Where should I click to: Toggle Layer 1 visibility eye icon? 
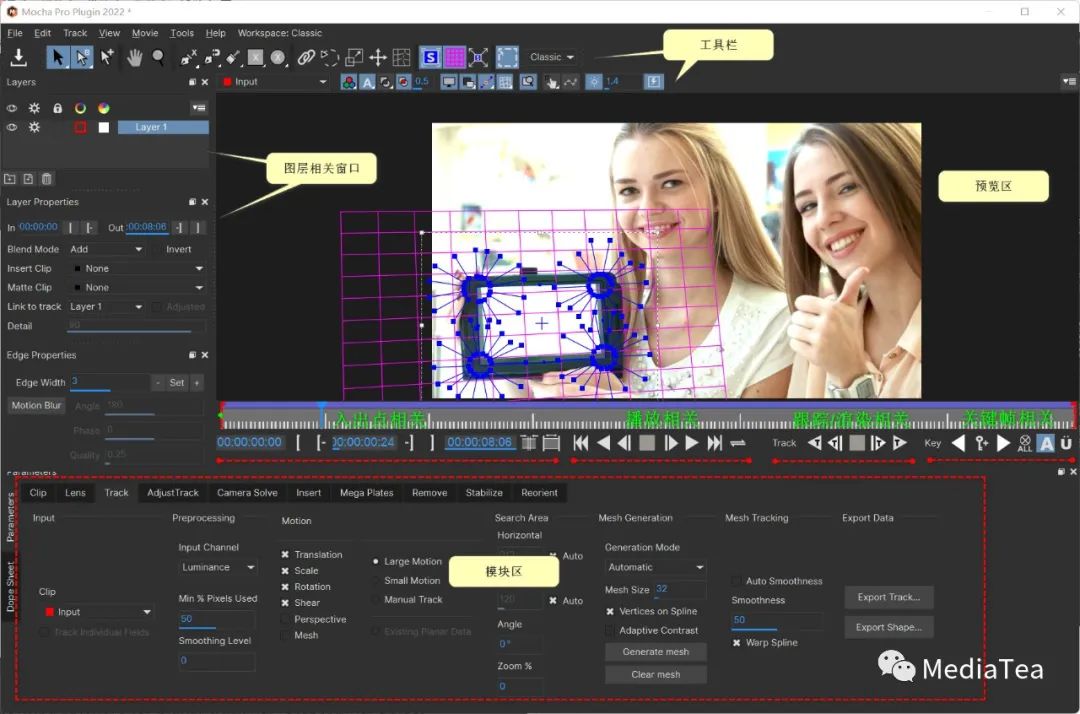point(12,127)
